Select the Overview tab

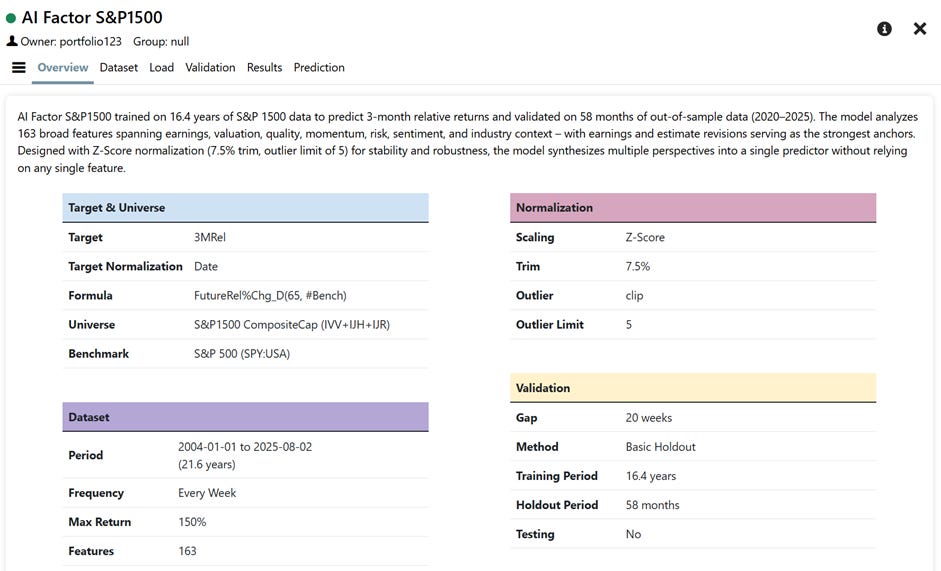point(62,67)
